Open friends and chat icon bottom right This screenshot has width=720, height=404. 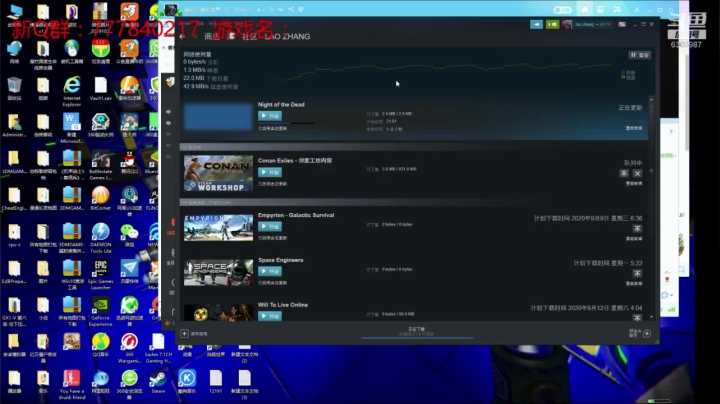pyautogui.click(x=647, y=334)
